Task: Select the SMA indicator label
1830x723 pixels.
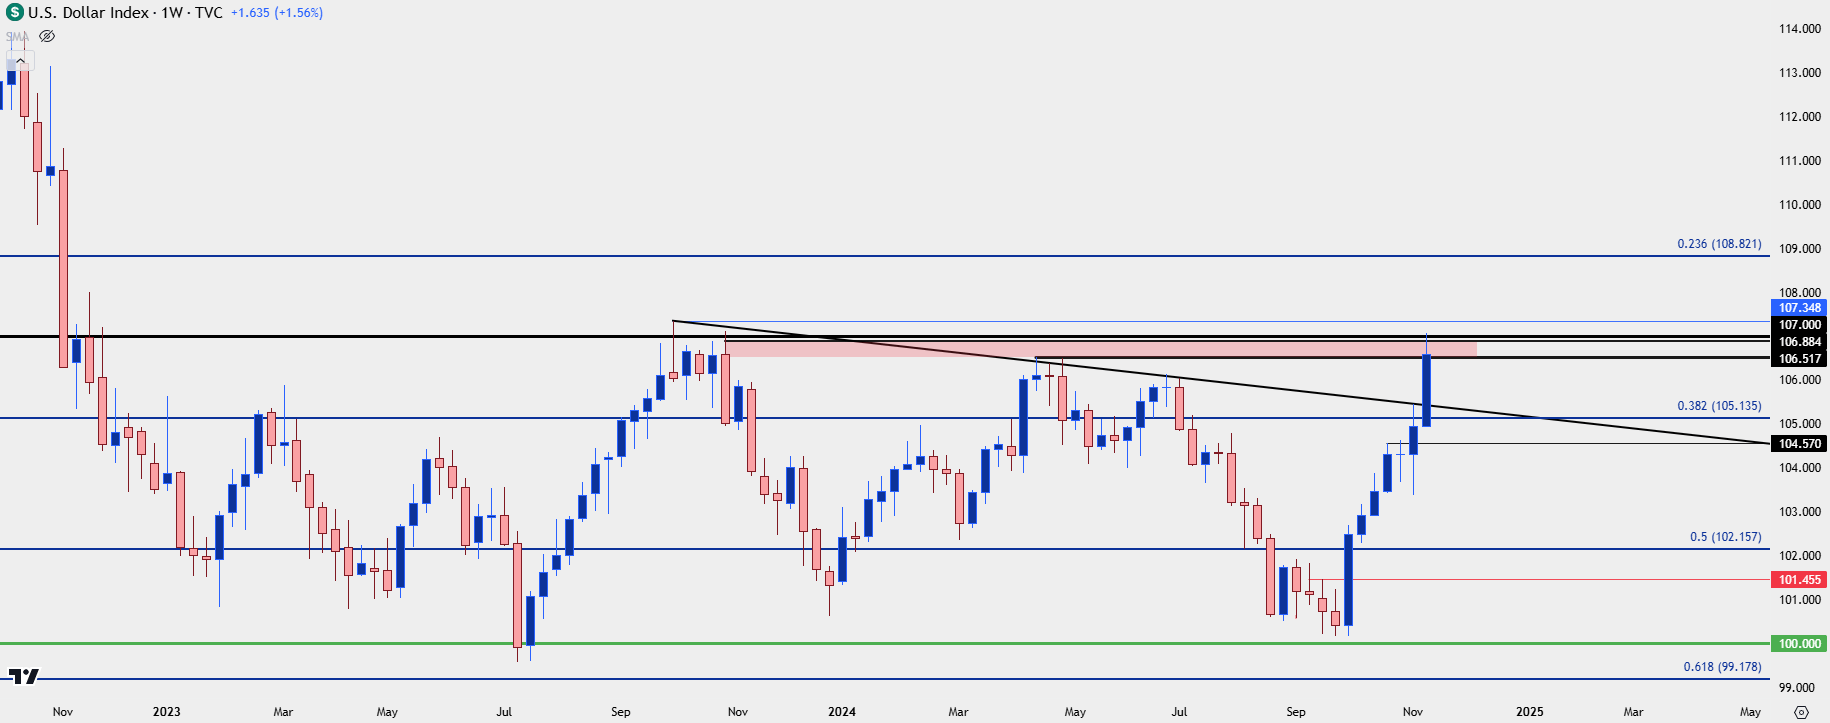Action: pyautogui.click(x=18, y=36)
